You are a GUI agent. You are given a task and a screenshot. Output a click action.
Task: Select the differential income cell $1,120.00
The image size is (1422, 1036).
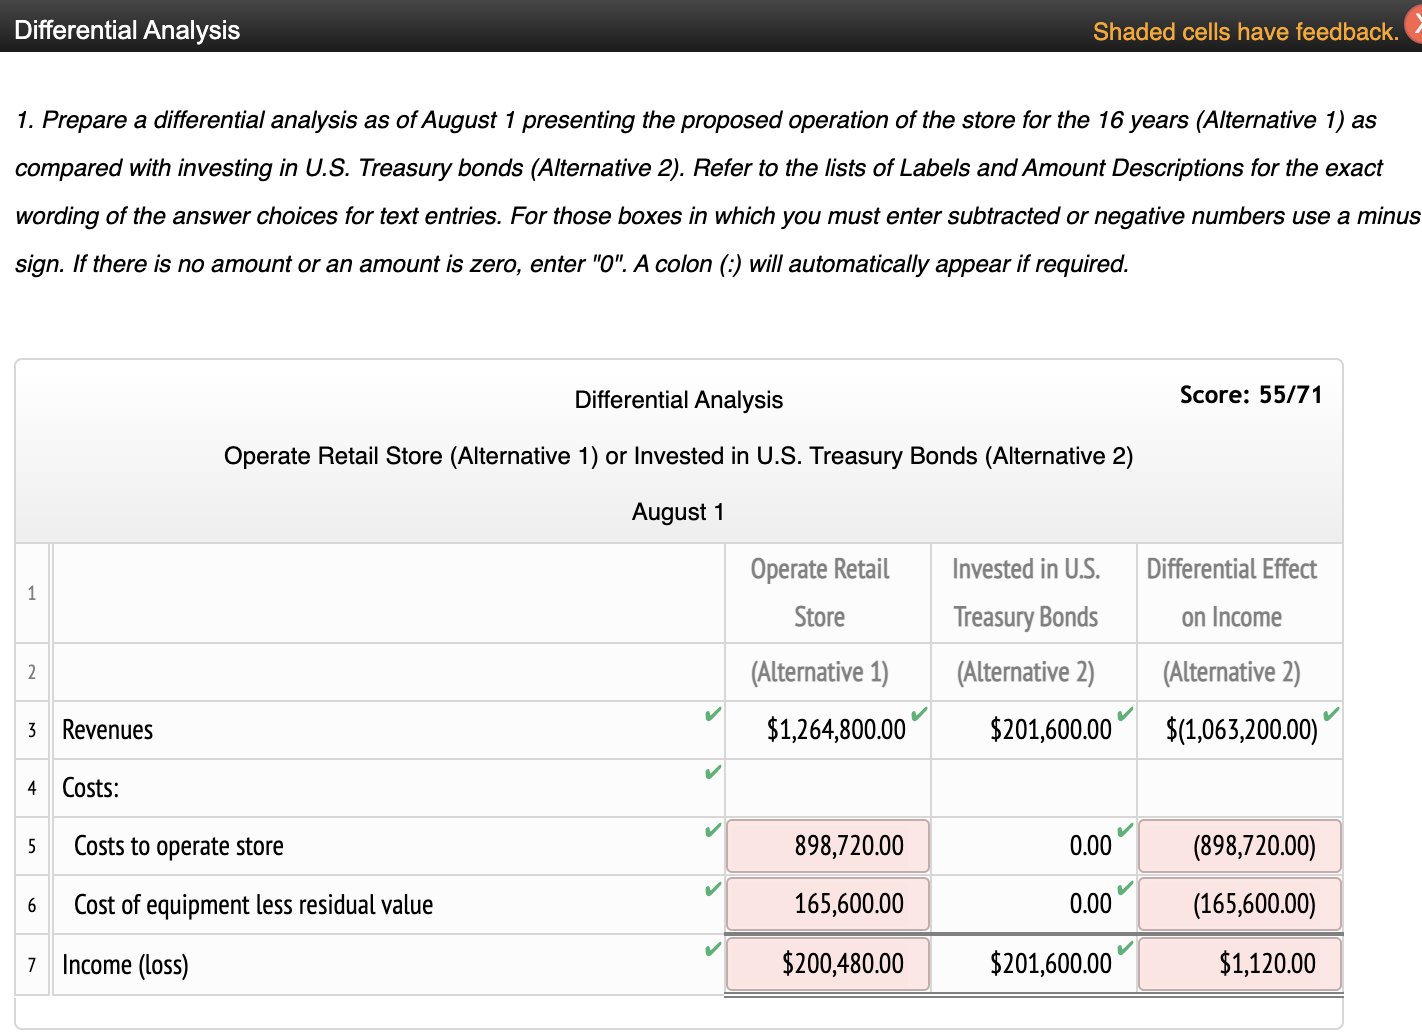(x=1240, y=964)
